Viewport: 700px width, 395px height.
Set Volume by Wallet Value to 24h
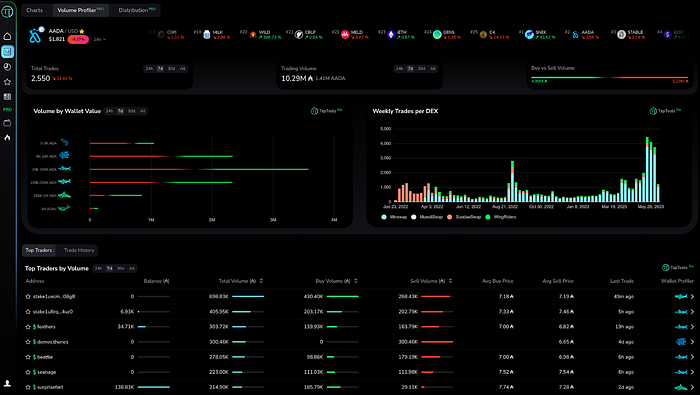point(109,111)
